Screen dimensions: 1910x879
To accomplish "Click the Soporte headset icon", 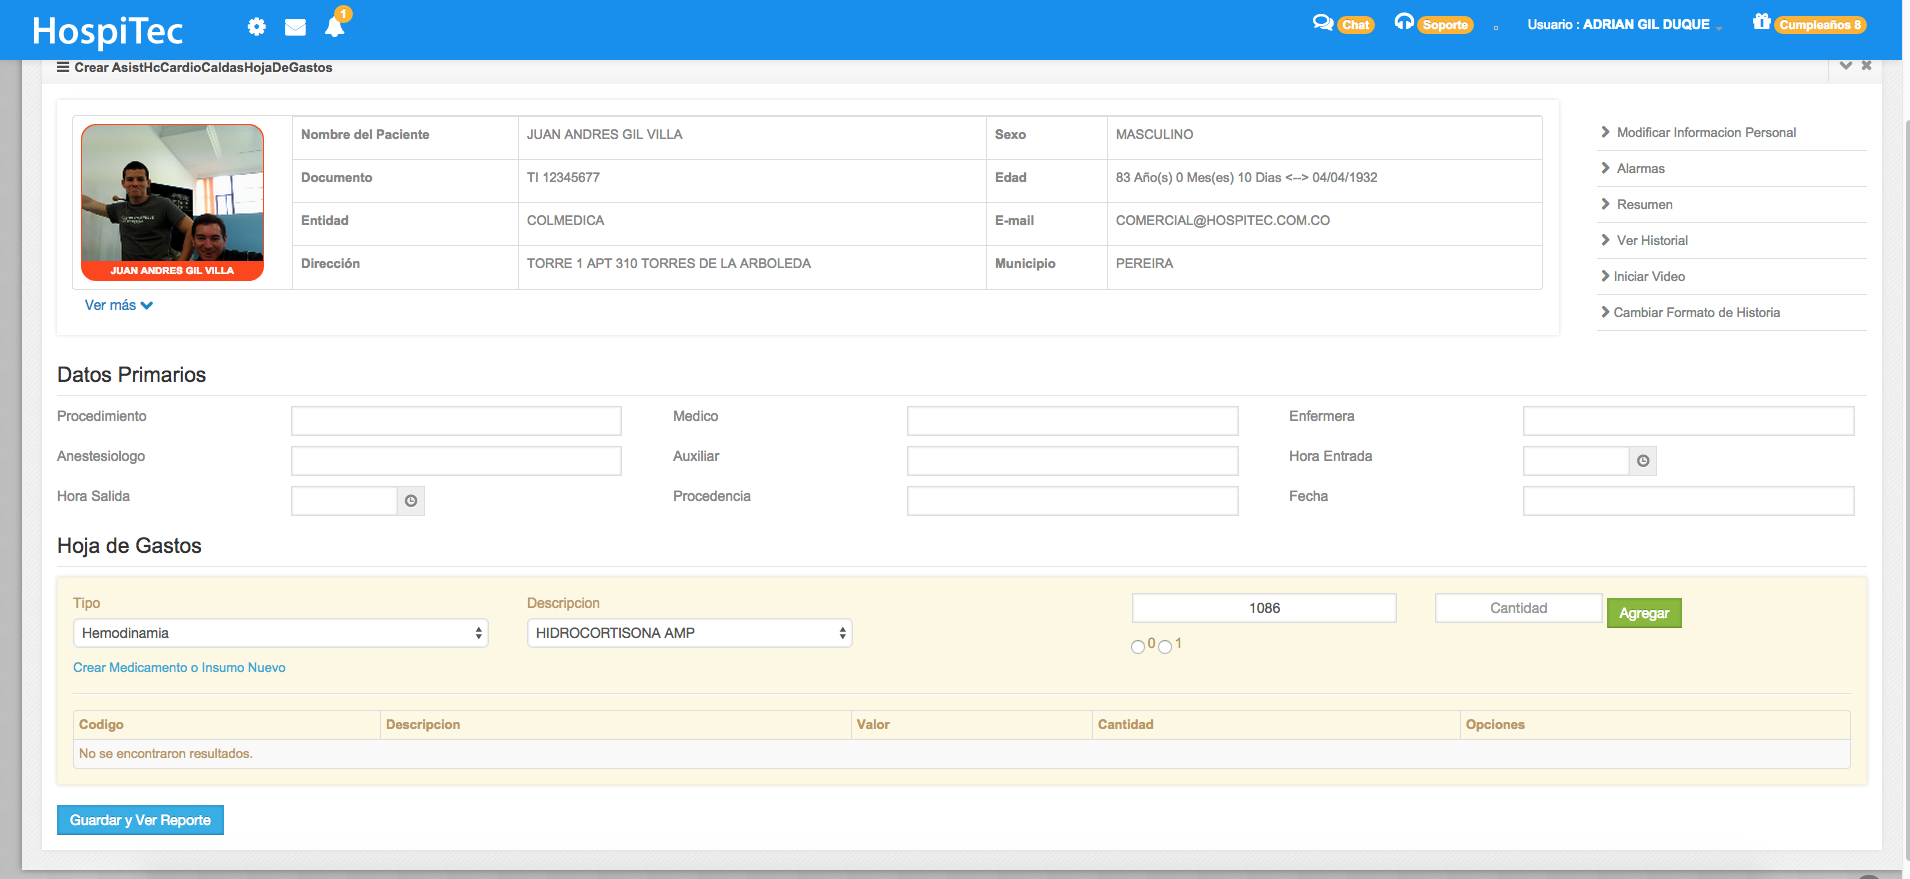I will [x=1404, y=22].
